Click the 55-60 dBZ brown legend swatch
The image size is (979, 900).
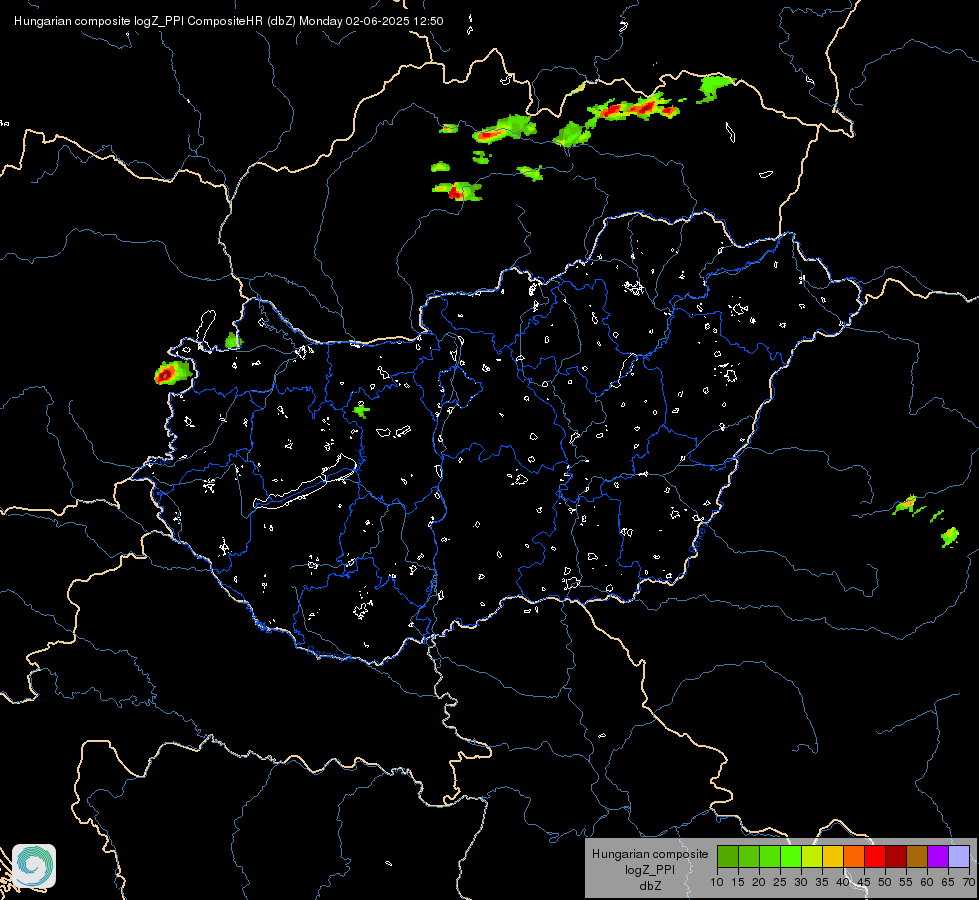(x=917, y=856)
